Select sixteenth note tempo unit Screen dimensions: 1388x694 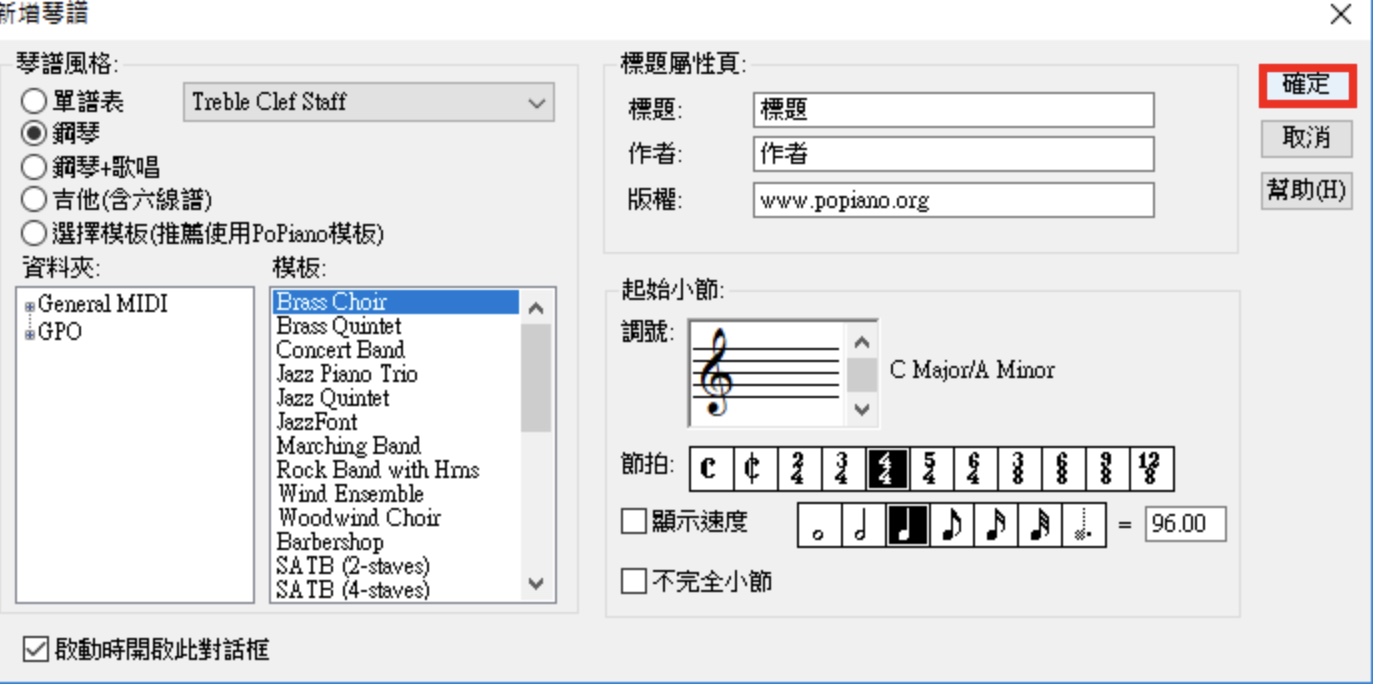(x=996, y=525)
